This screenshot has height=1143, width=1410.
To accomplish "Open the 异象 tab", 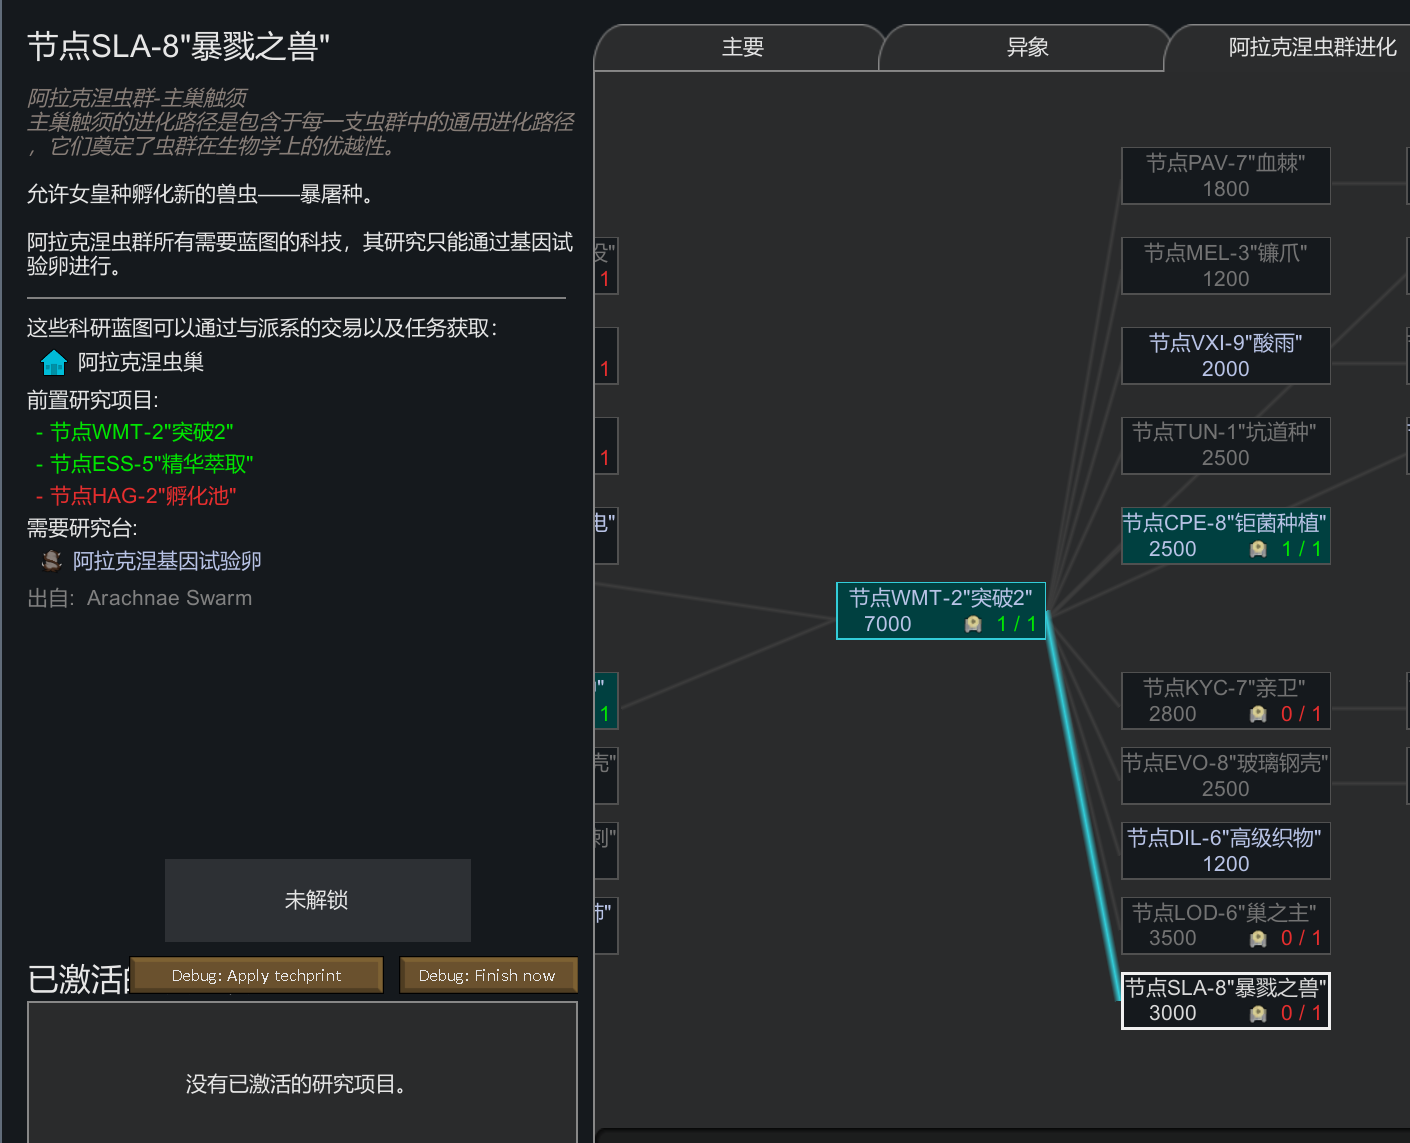I will coord(1027,47).
